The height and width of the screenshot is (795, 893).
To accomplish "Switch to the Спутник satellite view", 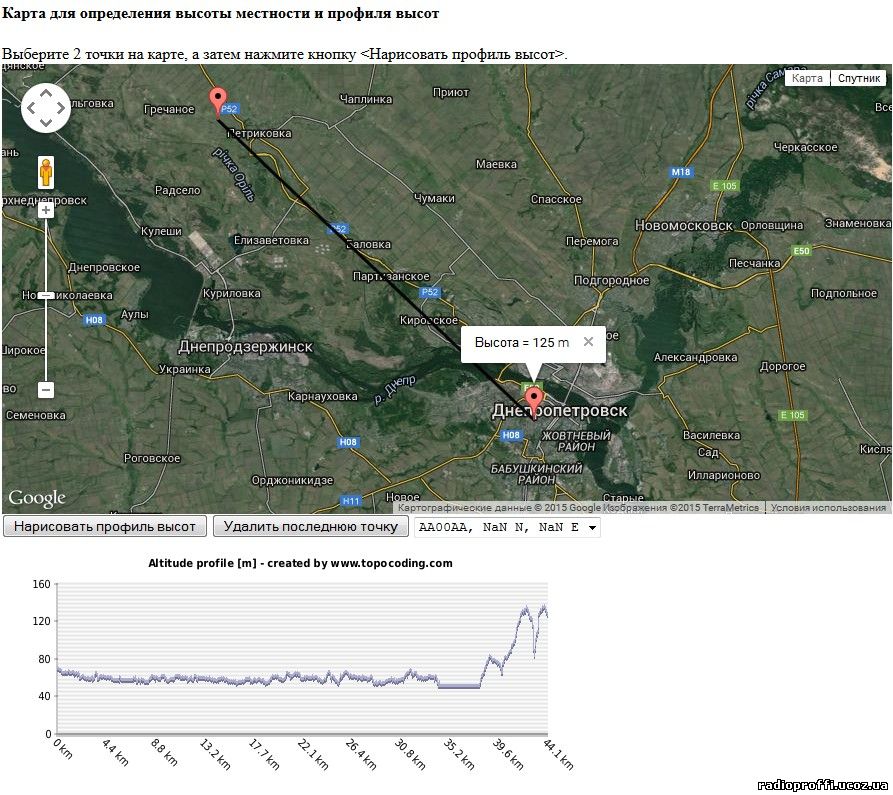I will [858, 78].
